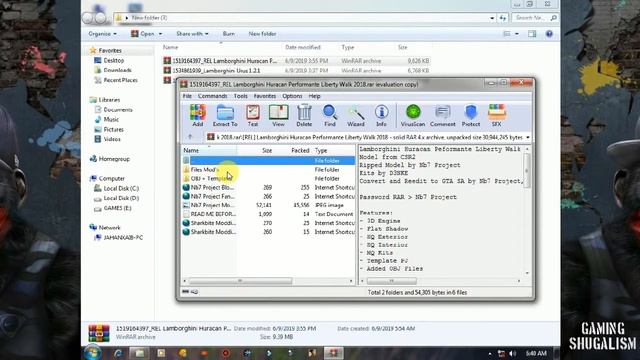640x360 pixels.
Task: Open WinRAR Tools menu
Action: tap(240, 96)
